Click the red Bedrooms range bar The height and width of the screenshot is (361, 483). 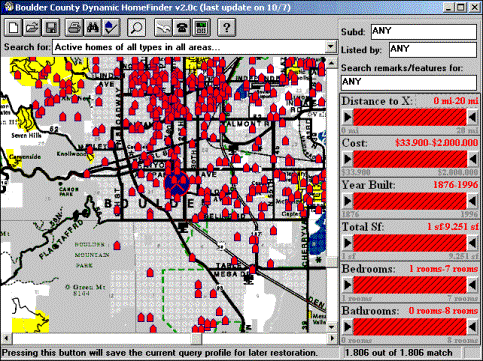tap(410, 285)
